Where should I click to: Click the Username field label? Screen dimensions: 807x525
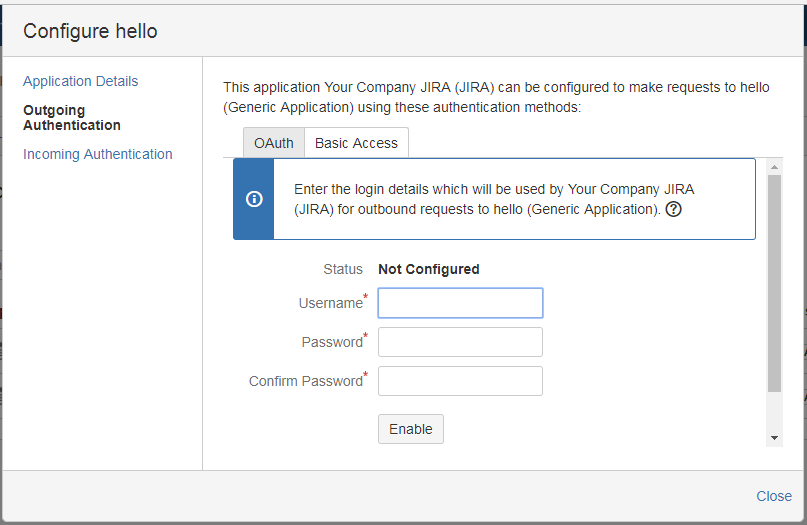pyautogui.click(x=333, y=302)
